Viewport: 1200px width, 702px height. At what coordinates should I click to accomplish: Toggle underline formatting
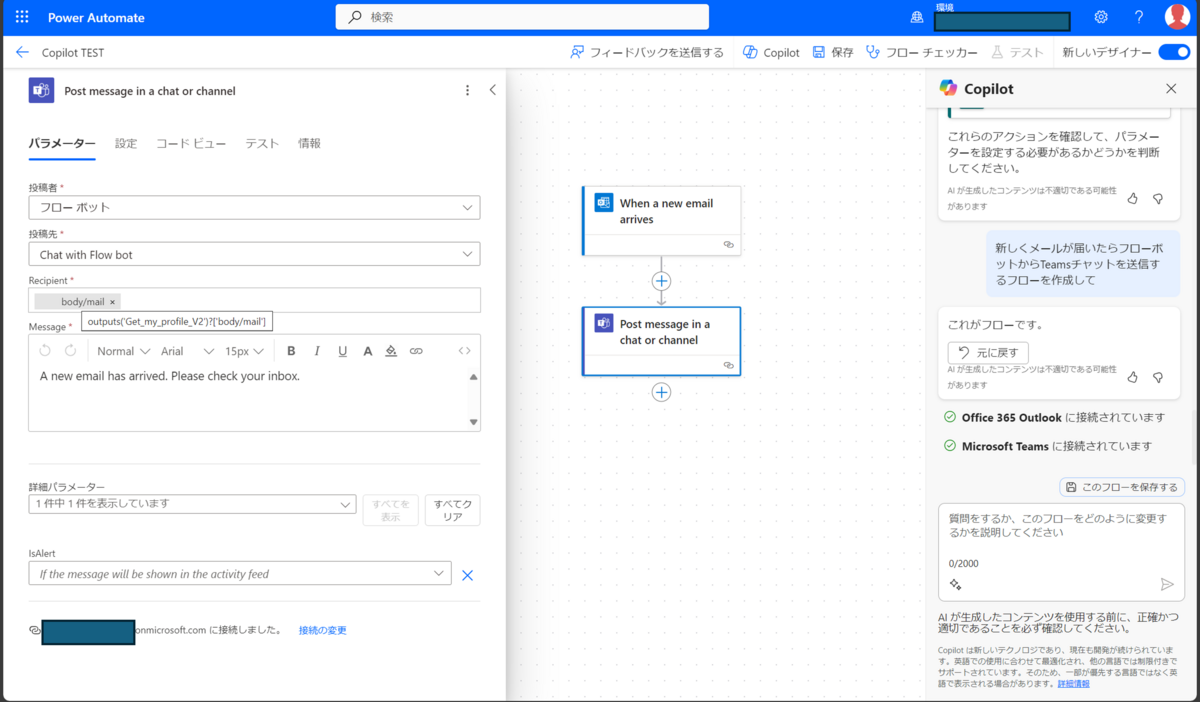coord(343,351)
